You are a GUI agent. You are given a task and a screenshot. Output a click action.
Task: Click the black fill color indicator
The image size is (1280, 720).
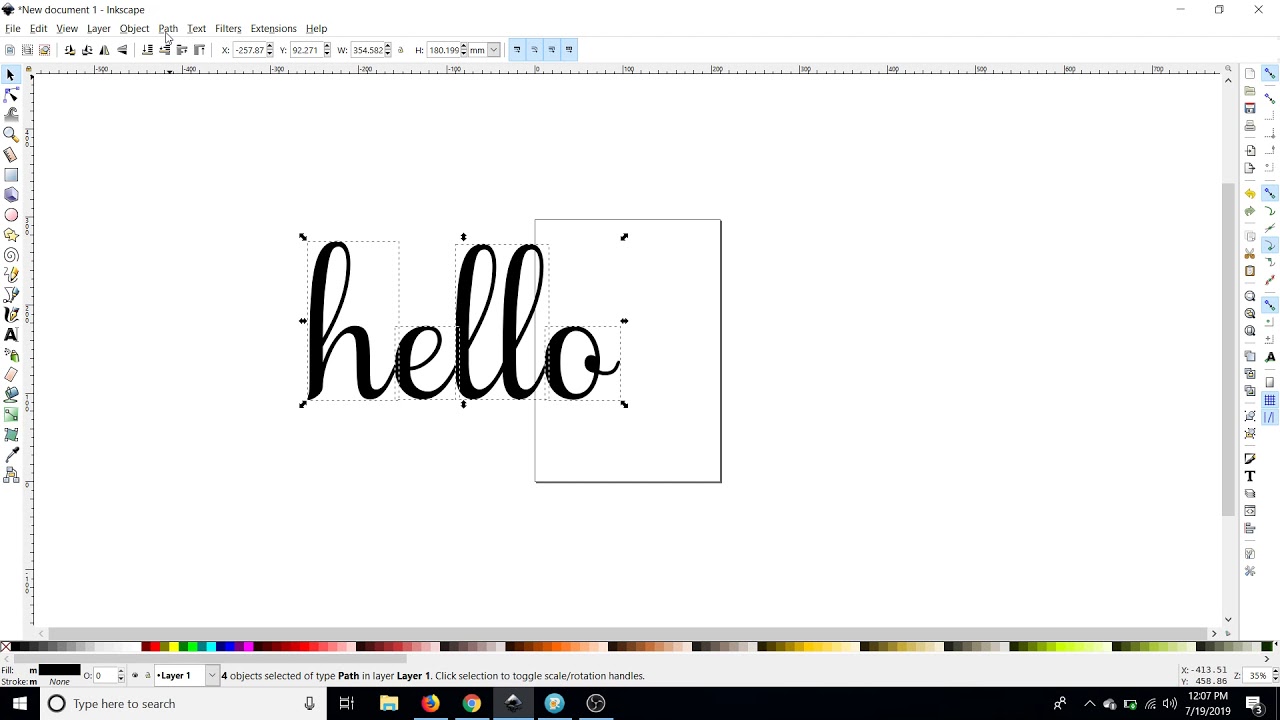tap(59, 670)
